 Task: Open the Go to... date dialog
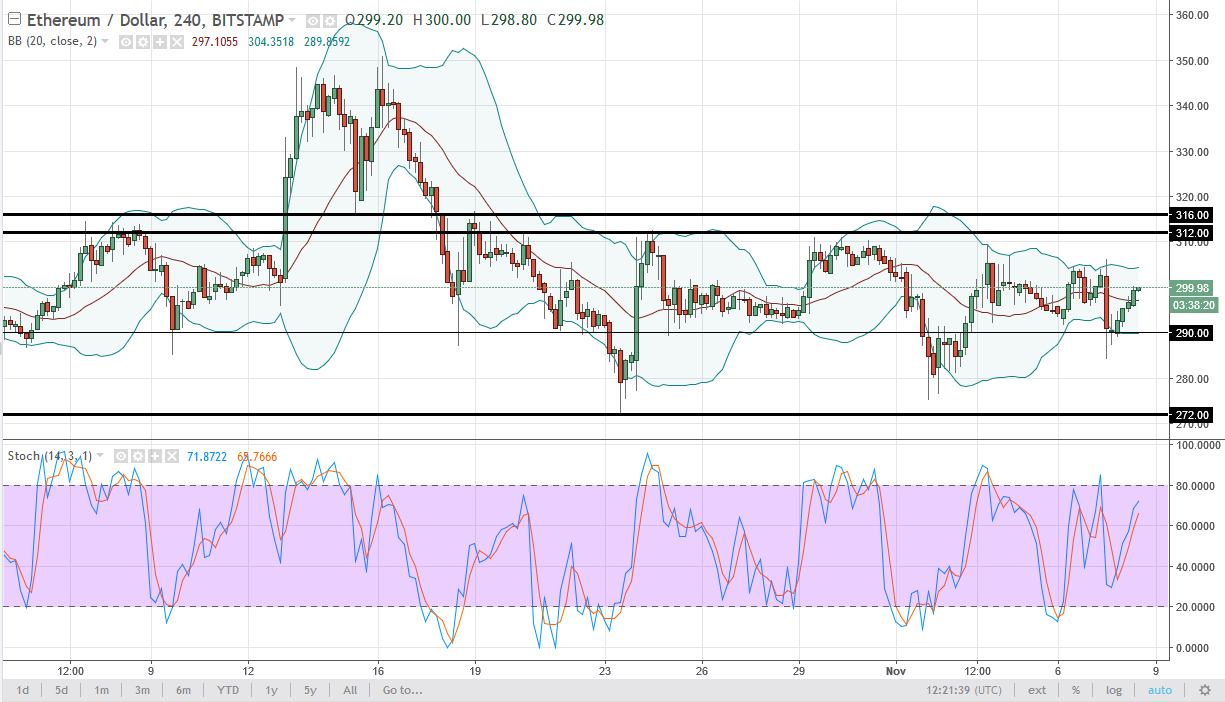click(404, 690)
